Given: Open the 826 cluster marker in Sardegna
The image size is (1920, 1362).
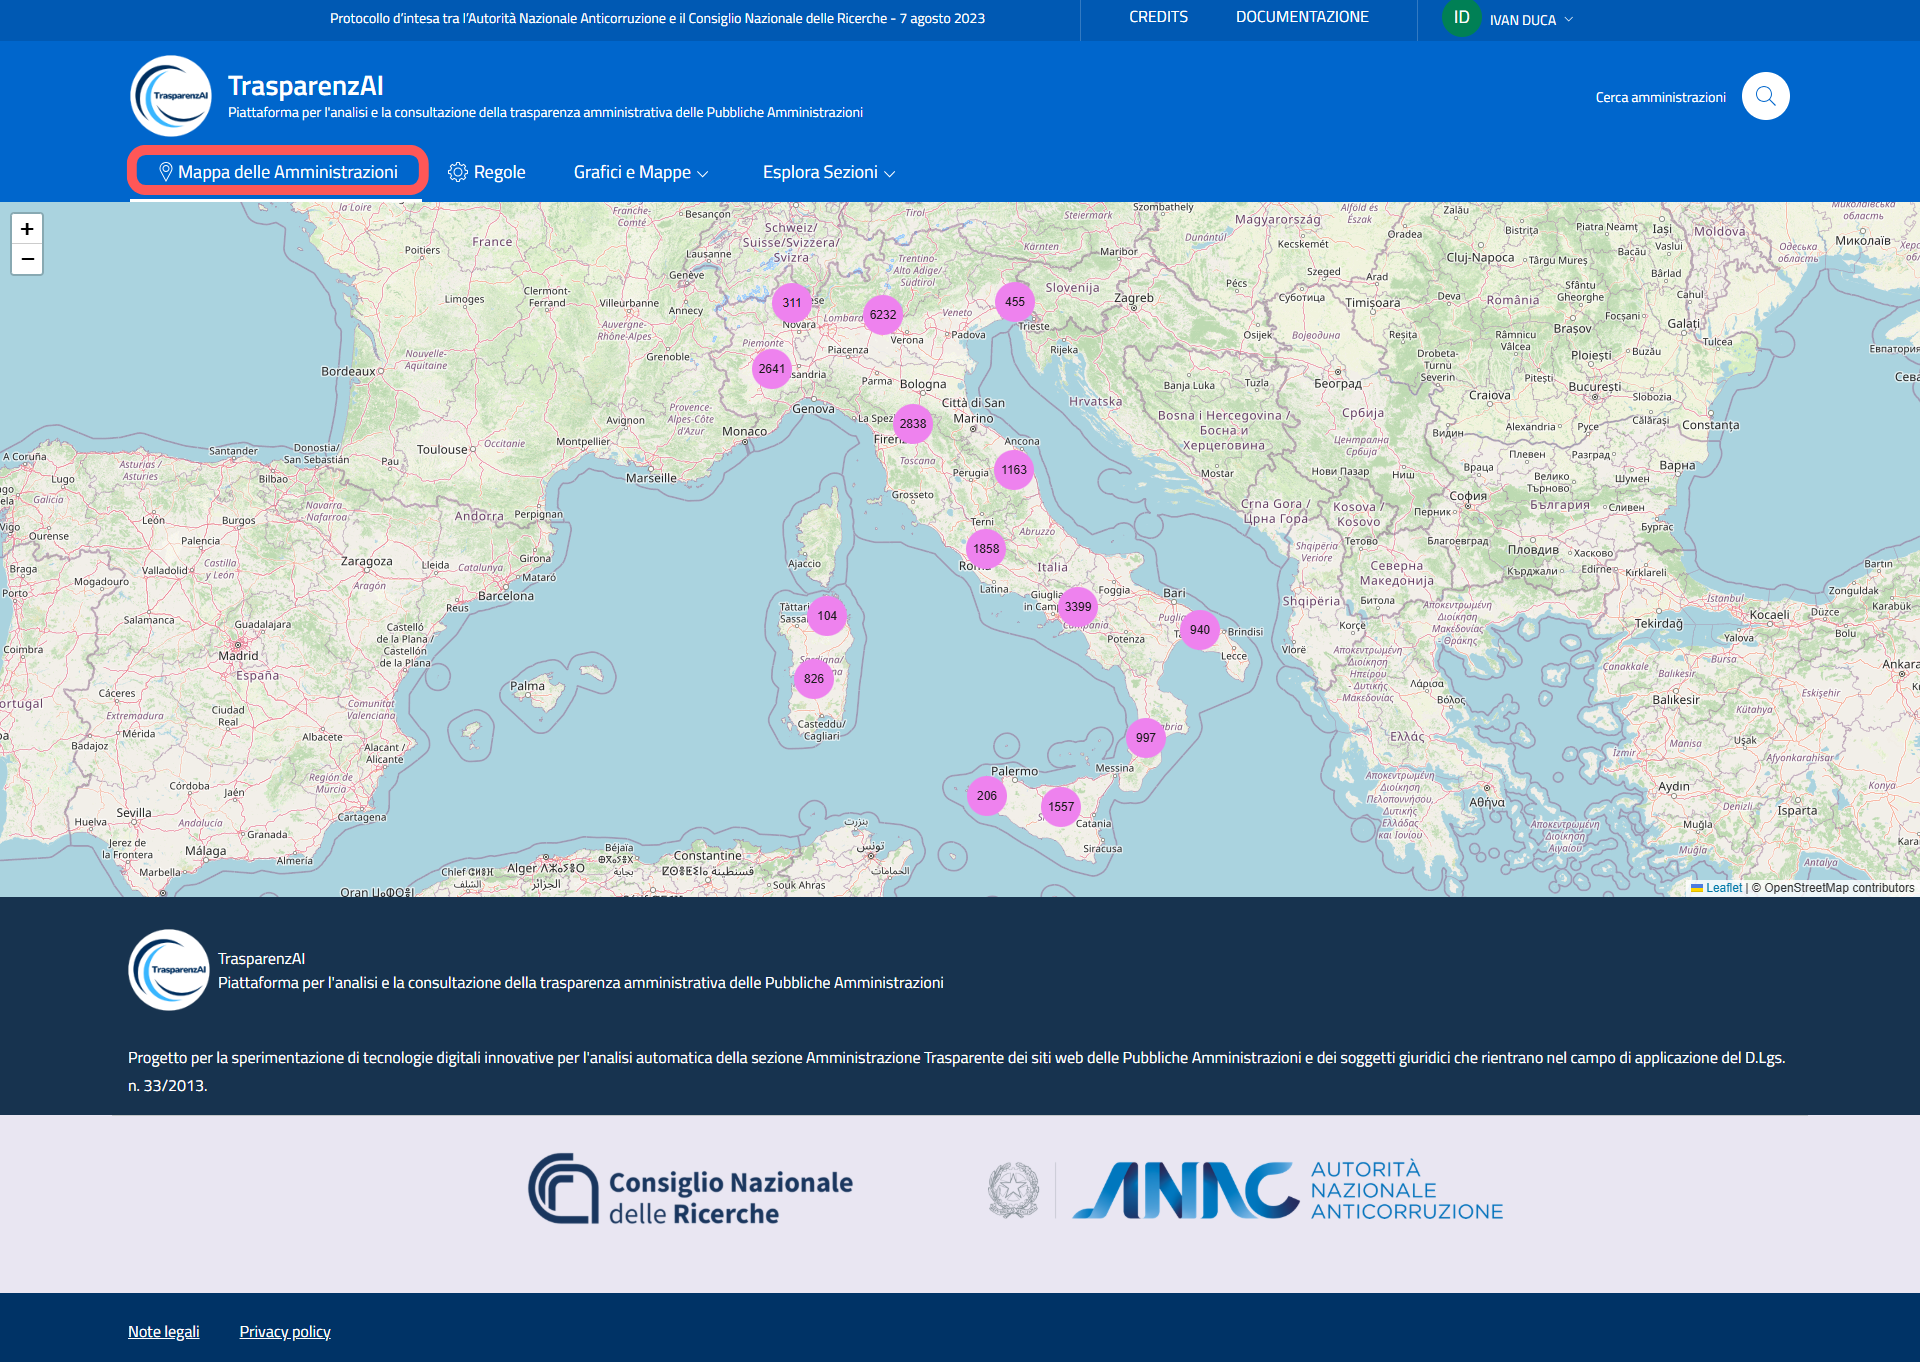Looking at the screenshot, I should [x=814, y=678].
